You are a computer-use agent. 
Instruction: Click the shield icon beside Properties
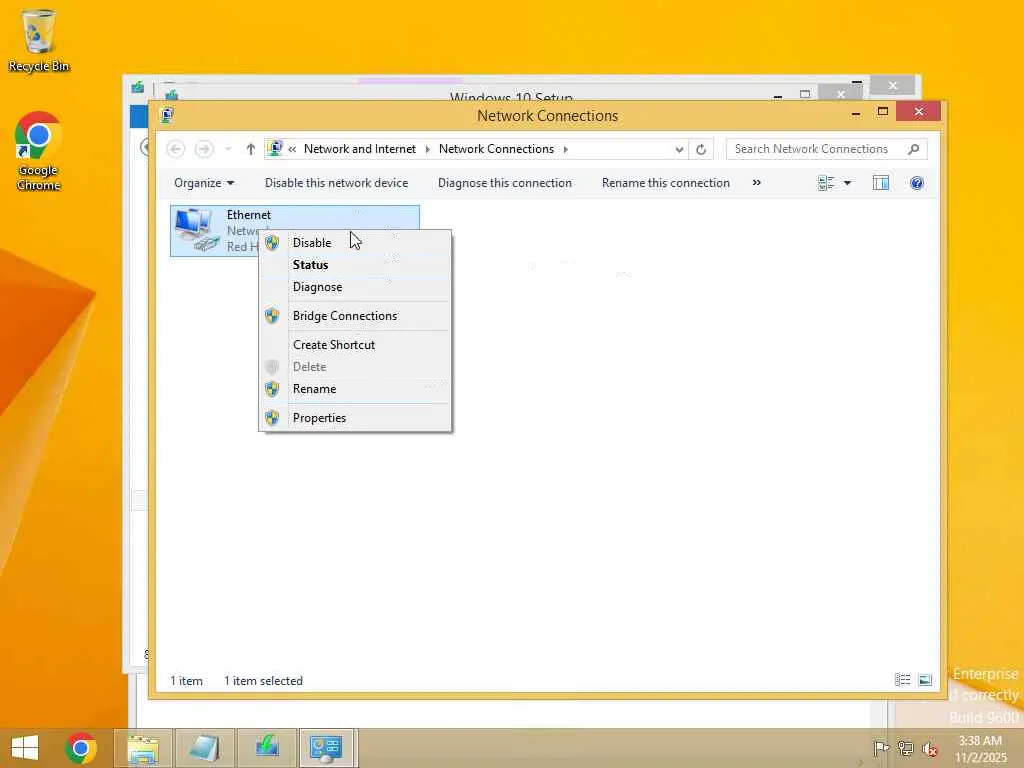tap(272, 418)
